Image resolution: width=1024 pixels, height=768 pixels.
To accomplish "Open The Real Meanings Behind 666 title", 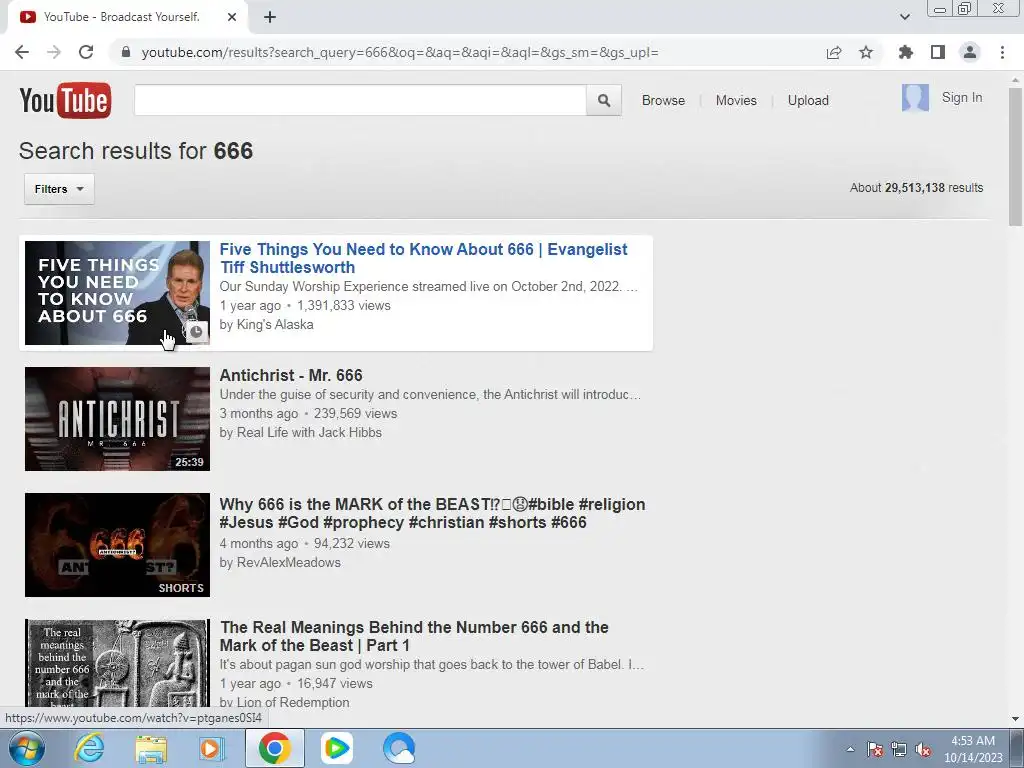I will click(x=414, y=636).
